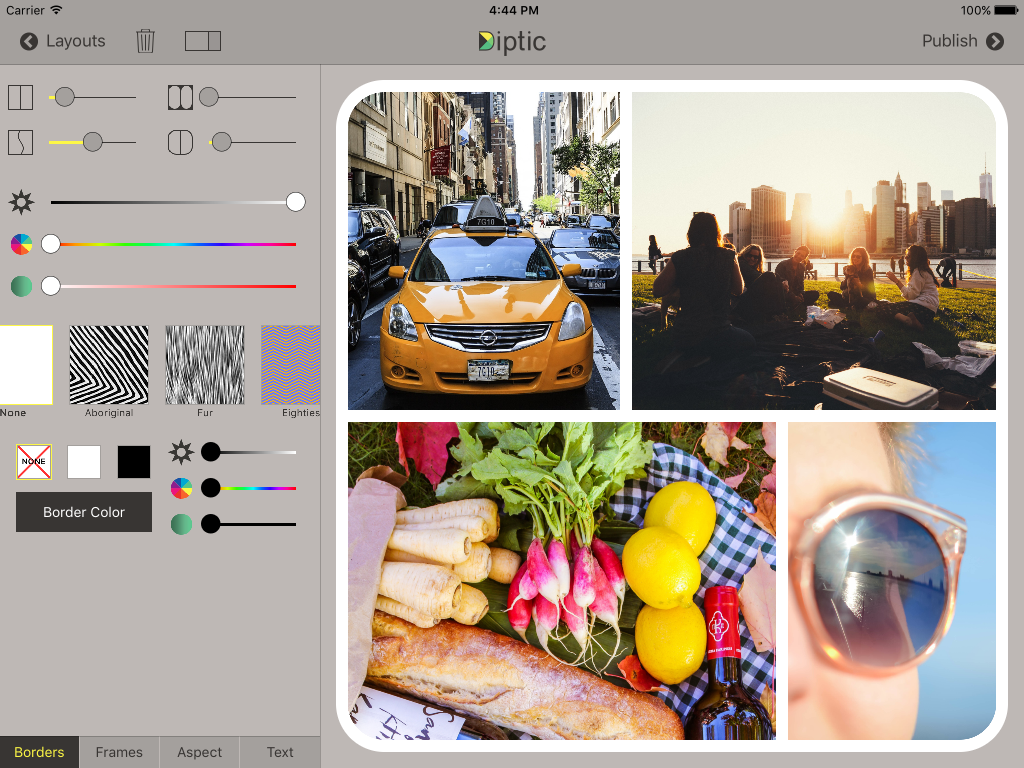Adjust the outer roundness slider
This screenshot has height=768, width=1024.
(x=253, y=142)
